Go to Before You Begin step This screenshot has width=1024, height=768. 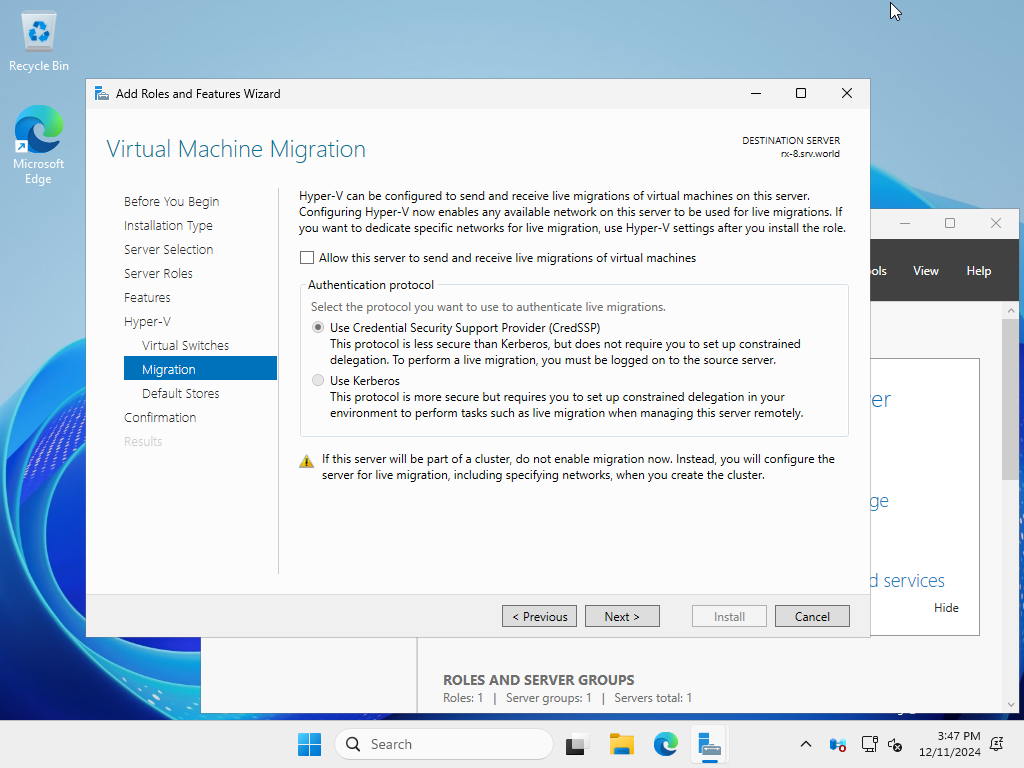(x=172, y=201)
